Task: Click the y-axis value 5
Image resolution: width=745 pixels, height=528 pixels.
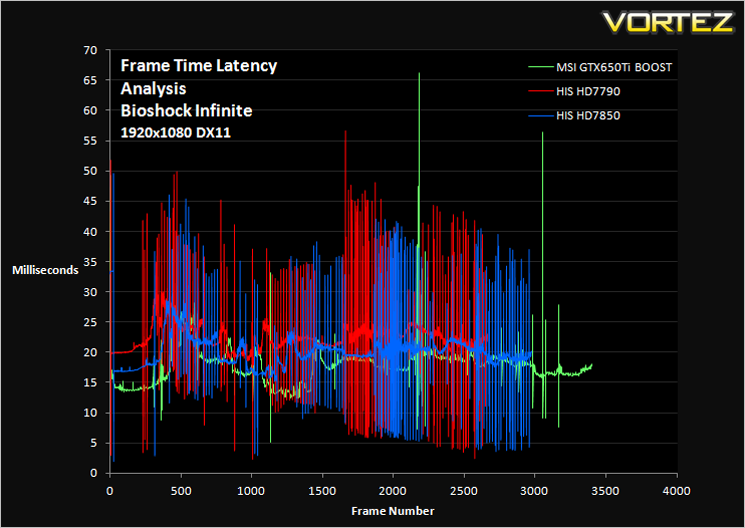Action: 94,443
